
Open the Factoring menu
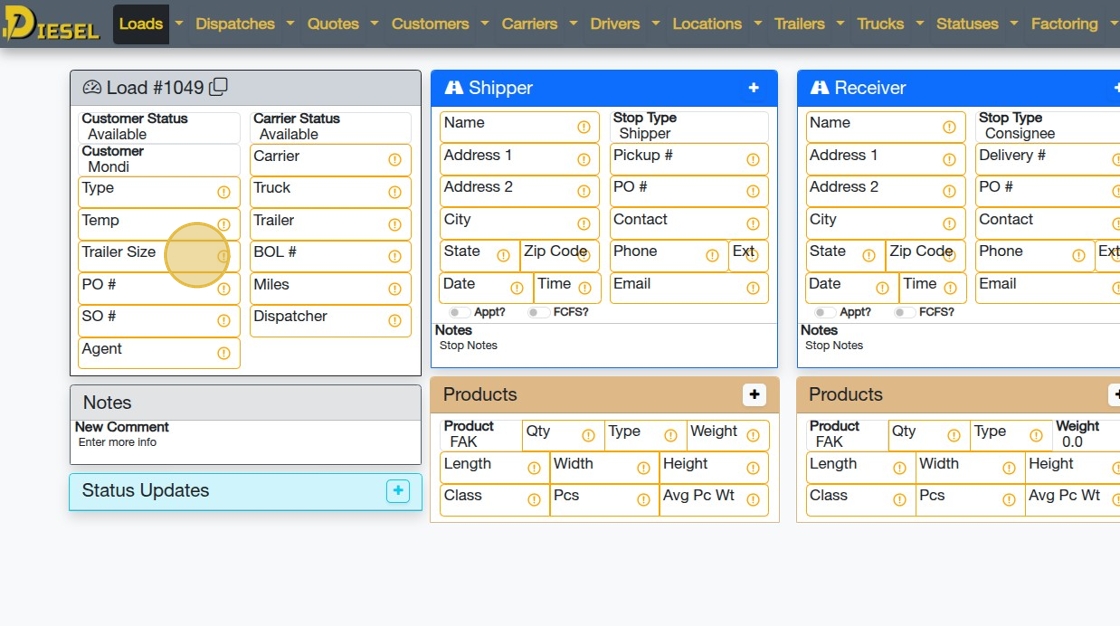pos(1064,24)
